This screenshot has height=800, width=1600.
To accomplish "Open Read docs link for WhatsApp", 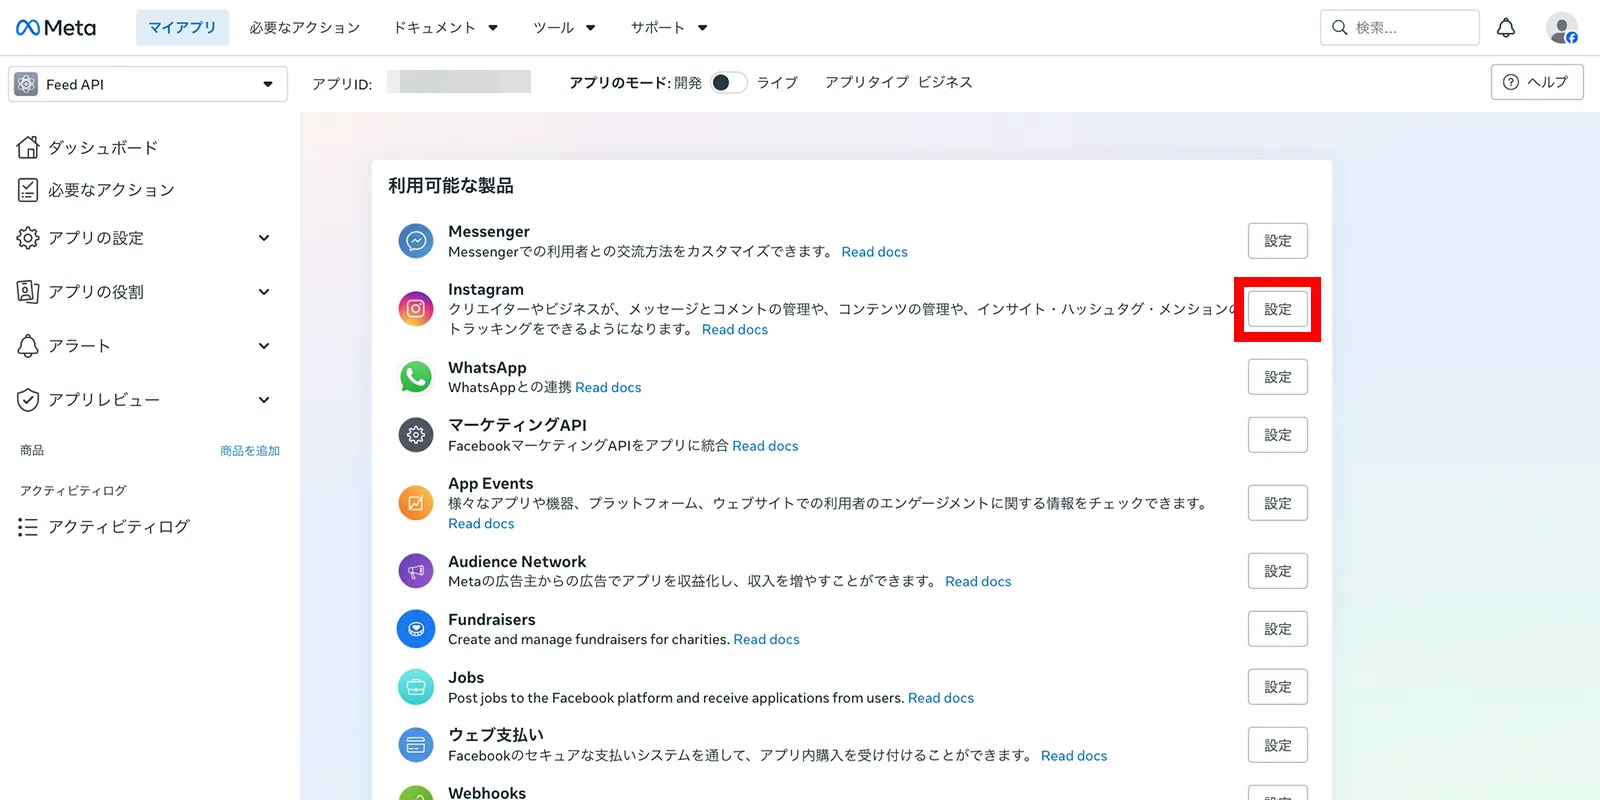I will [608, 388].
